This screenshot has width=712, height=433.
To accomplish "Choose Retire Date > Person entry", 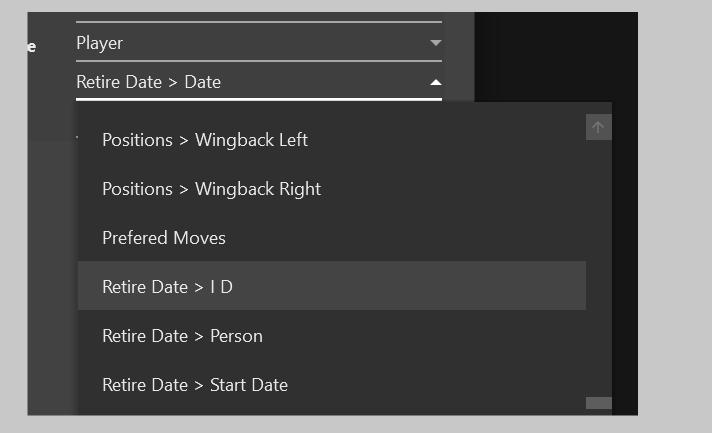I will pyautogui.click(x=331, y=336).
